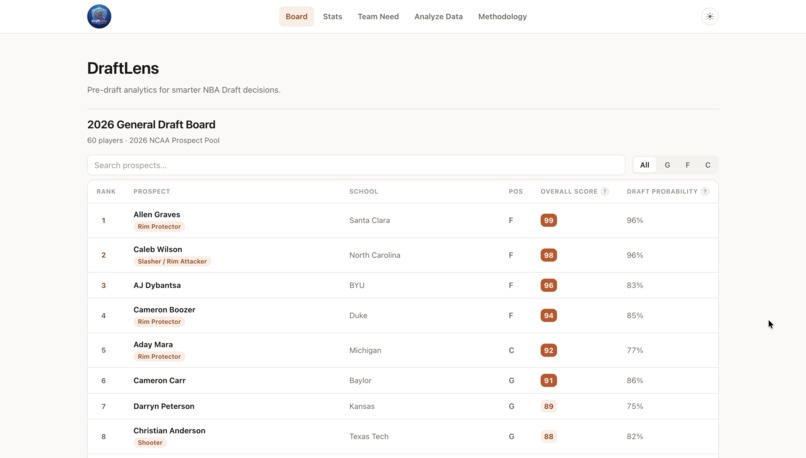
Task: Click Aday Mara's Rim Protector tag
Action: coord(159,357)
